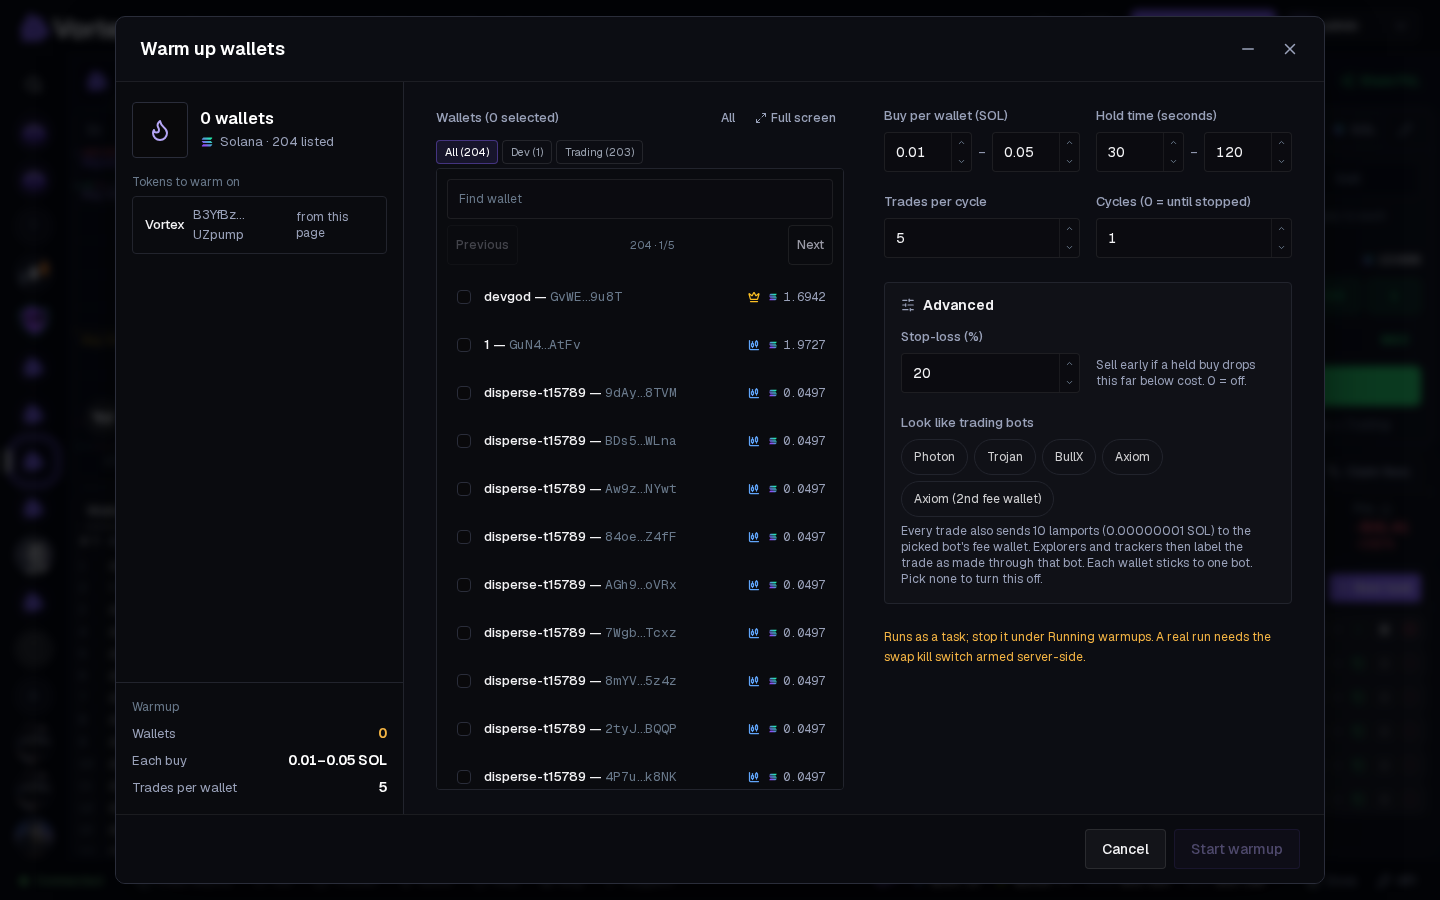Click the Solana balance icon in the BDs5...WLna row

[773, 441]
